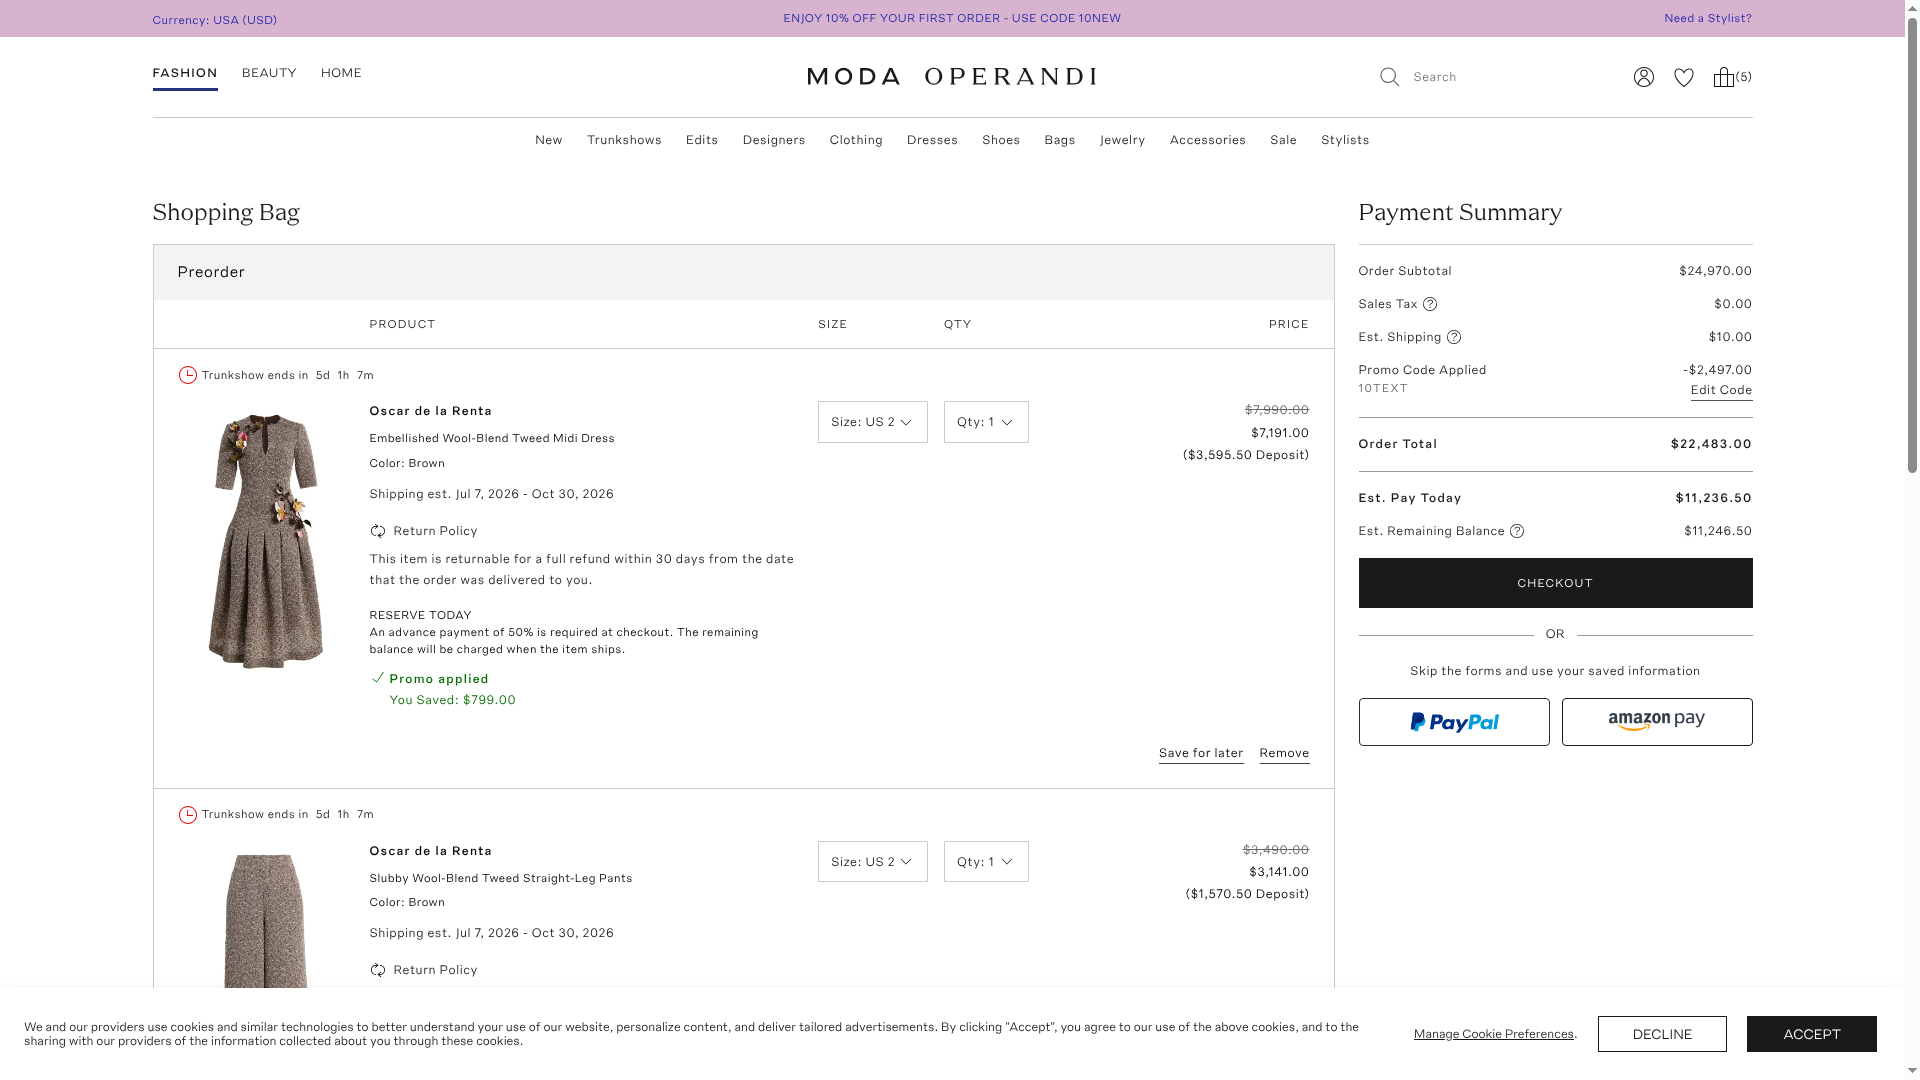Switch to the Beauty tab
1920x1080 pixels.
tap(269, 73)
